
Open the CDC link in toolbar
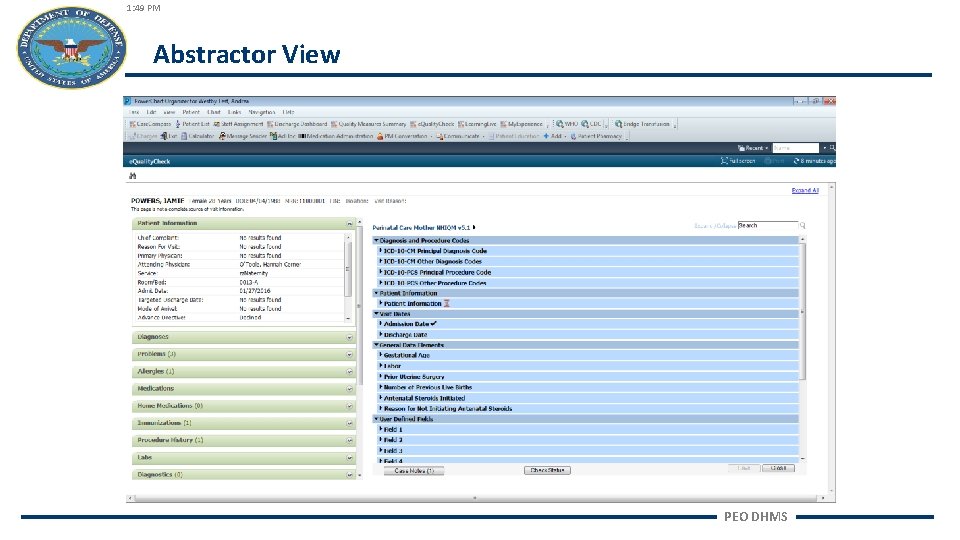591,124
